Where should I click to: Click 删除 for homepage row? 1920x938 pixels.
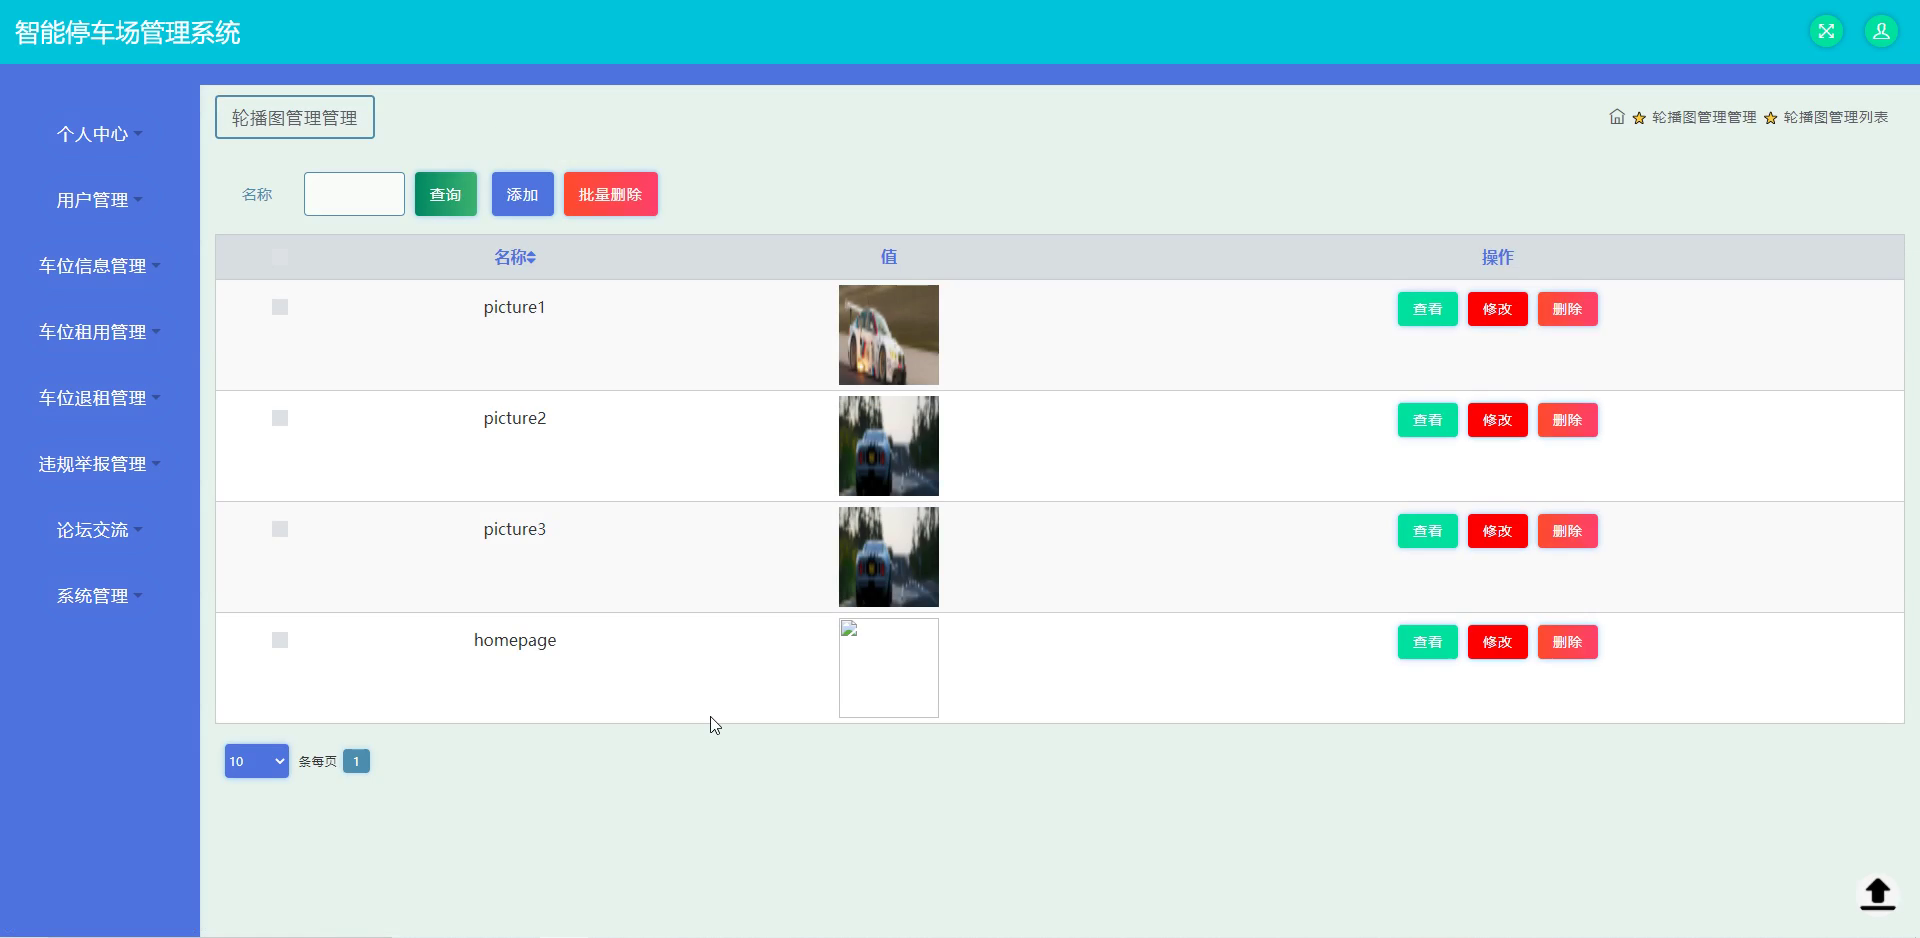point(1568,642)
